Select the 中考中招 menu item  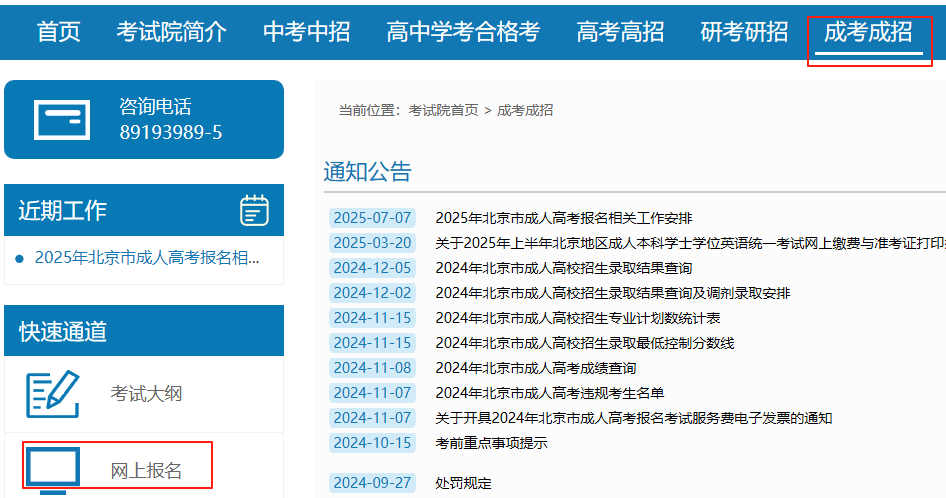point(306,32)
